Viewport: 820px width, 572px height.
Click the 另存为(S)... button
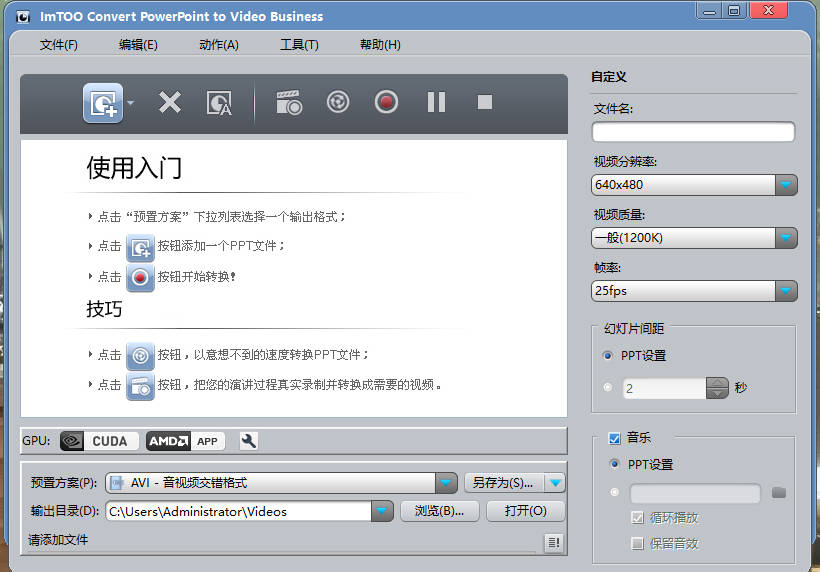click(504, 483)
